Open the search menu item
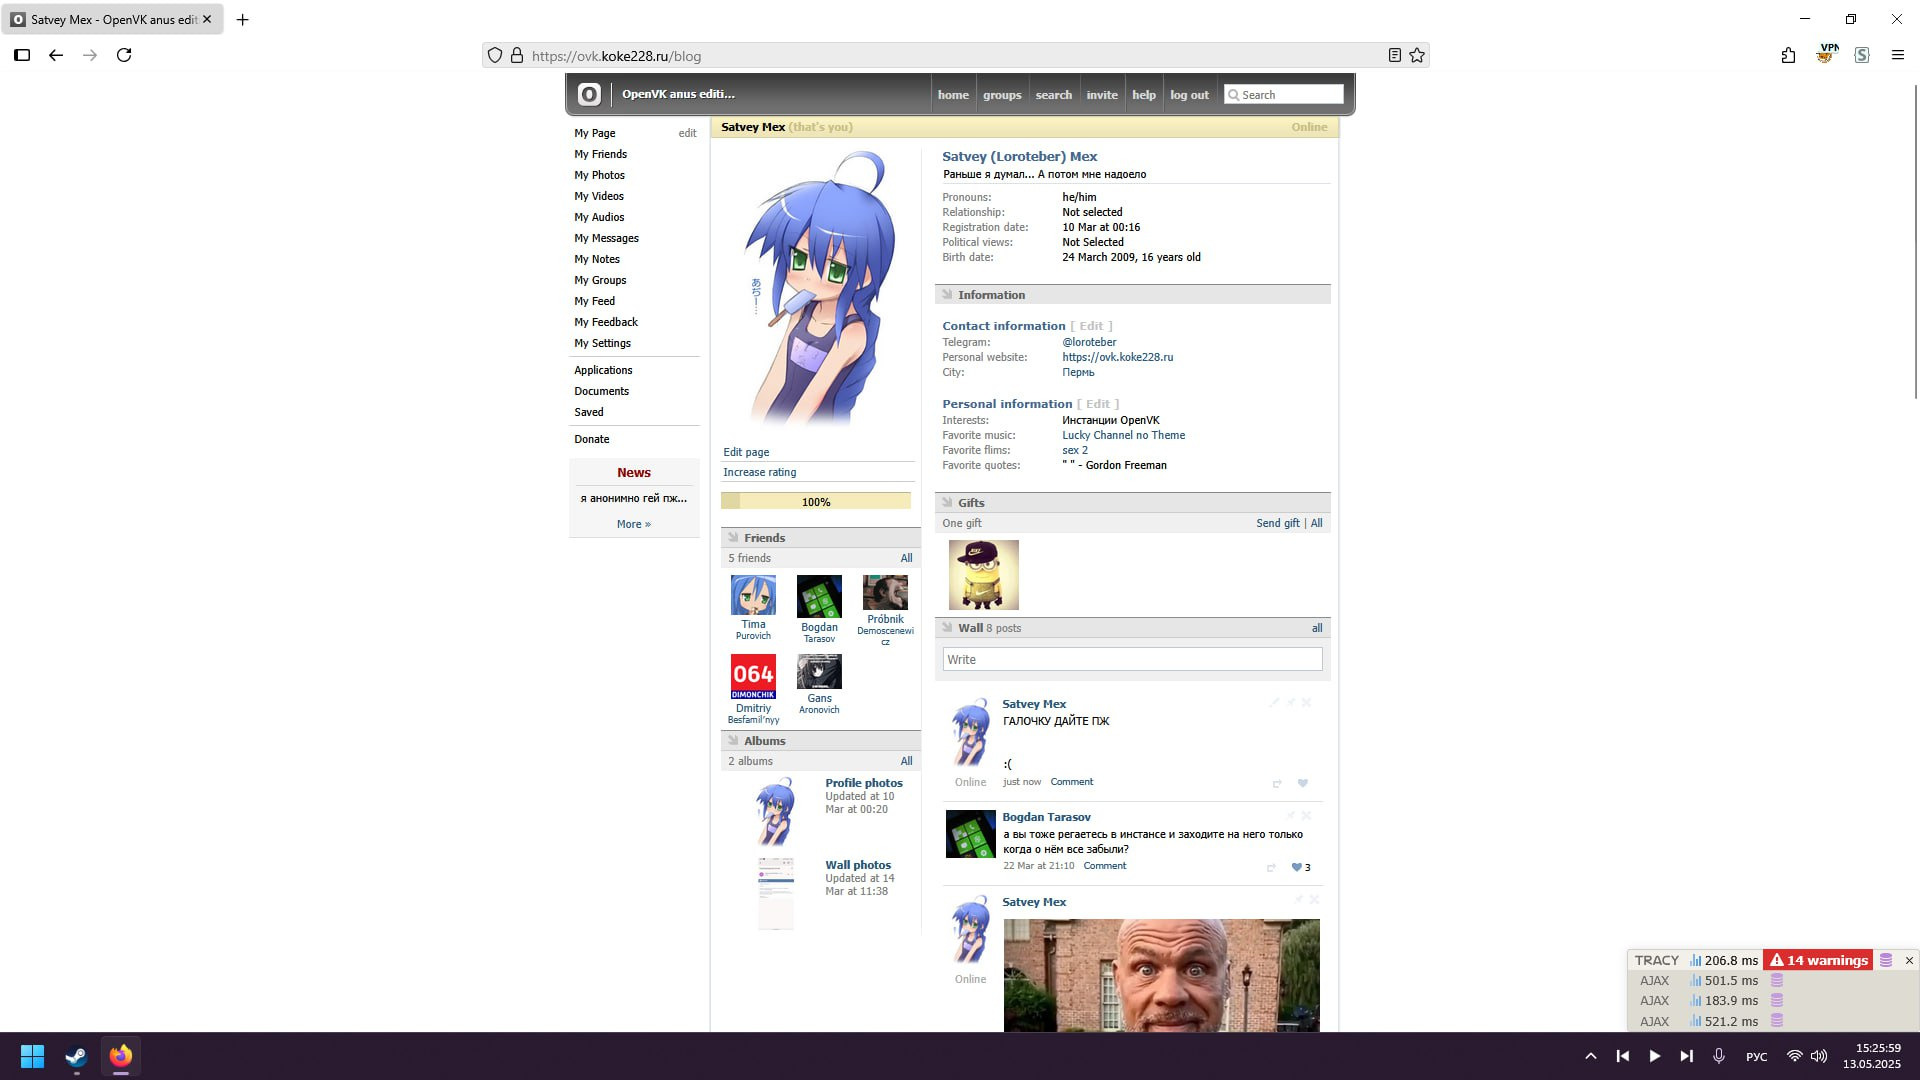1920x1080 pixels. 1053,95
